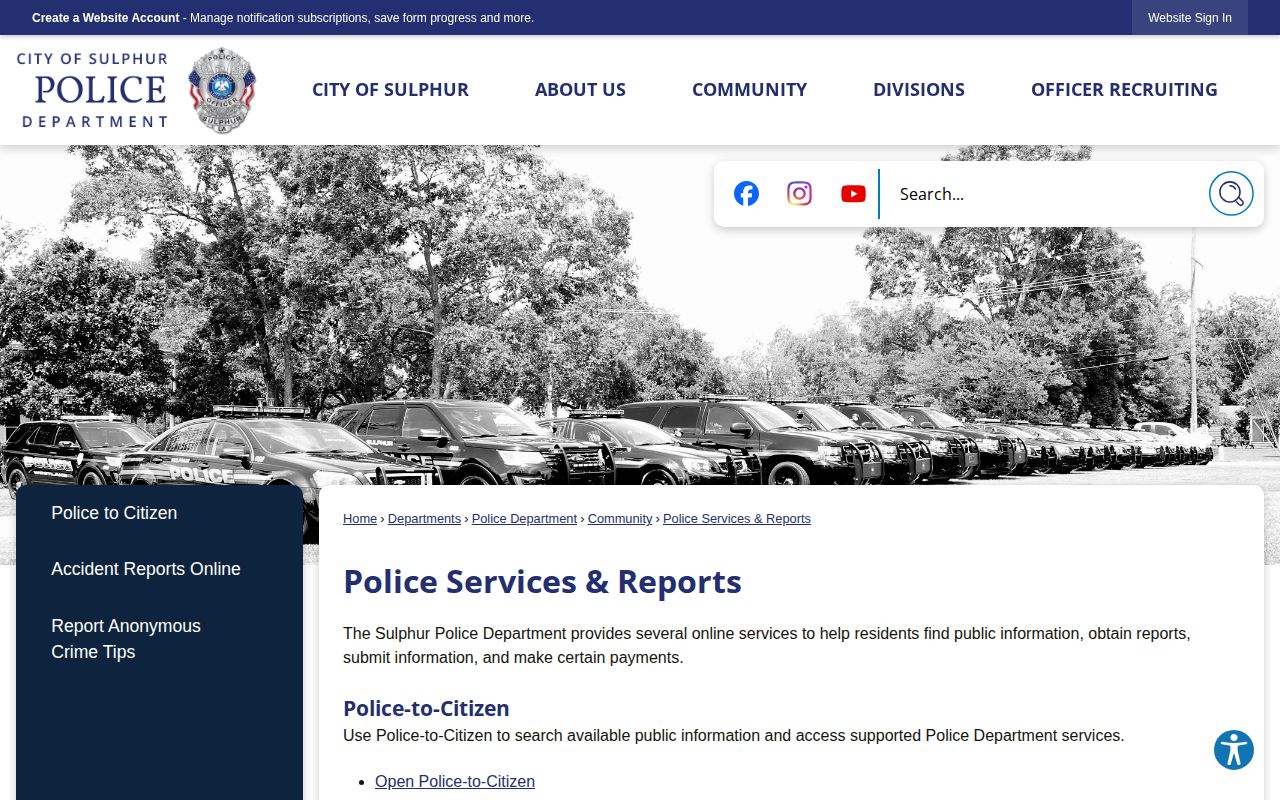Open the Officer Recruiting menu
The height and width of the screenshot is (800, 1280).
tap(1124, 90)
